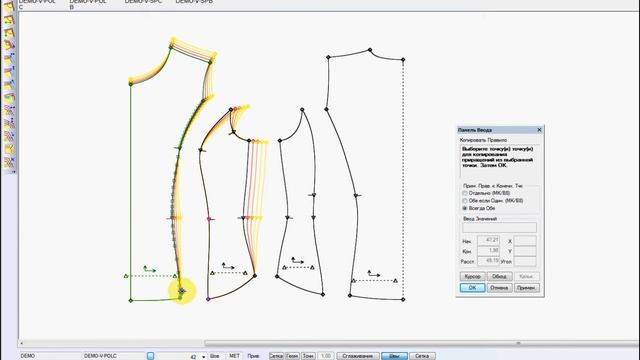The height and width of the screenshot is (360, 640).
Task: Open the left toolbar overflow chevron
Action: (13, 172)
